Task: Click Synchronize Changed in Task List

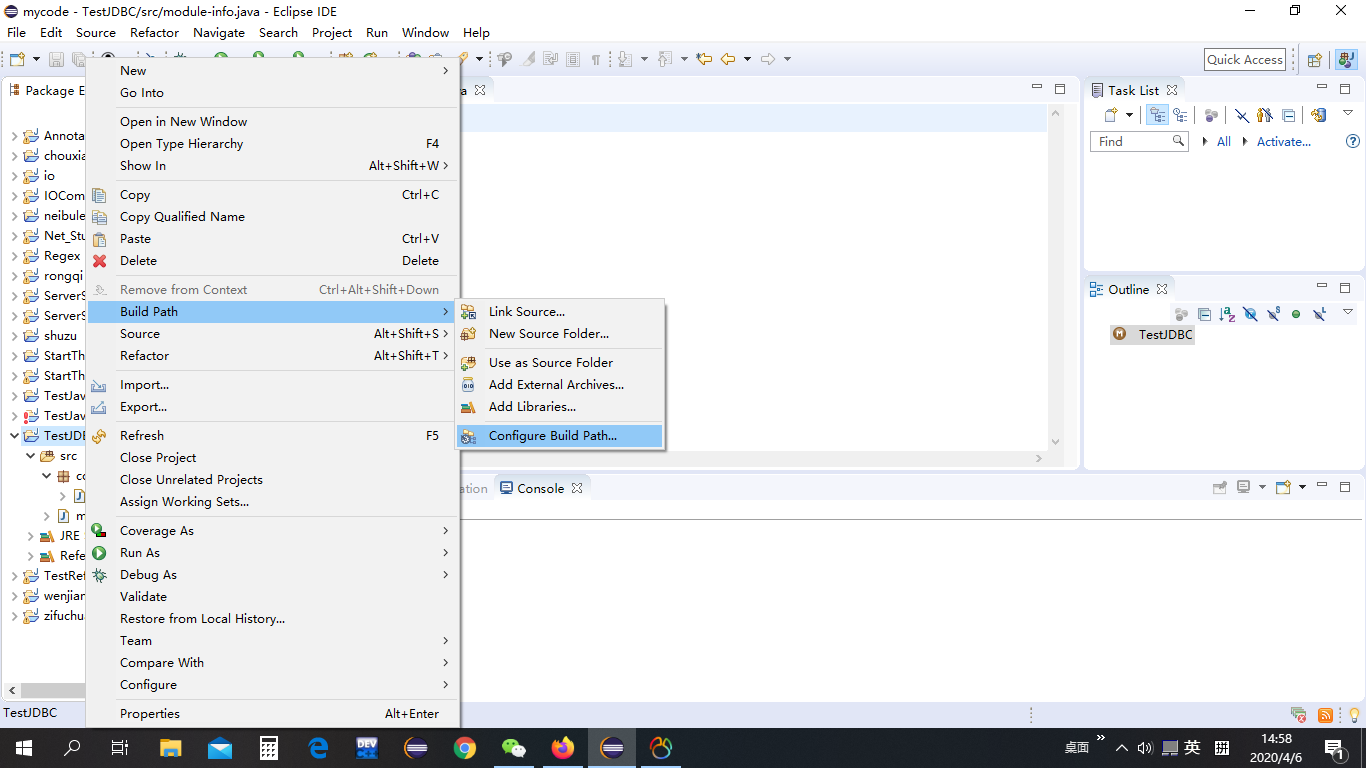Action: point(1319,115)
